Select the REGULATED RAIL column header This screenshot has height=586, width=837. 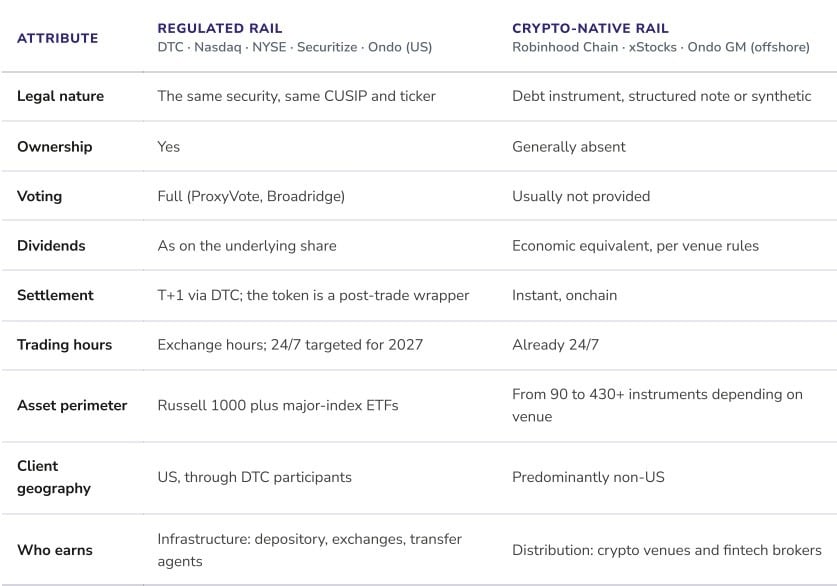click(220, 28)
